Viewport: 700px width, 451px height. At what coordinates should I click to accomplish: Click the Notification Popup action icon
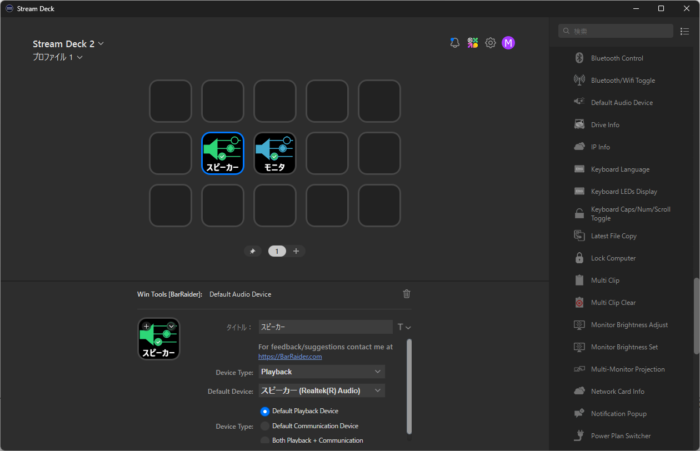(x=579, y=413)
